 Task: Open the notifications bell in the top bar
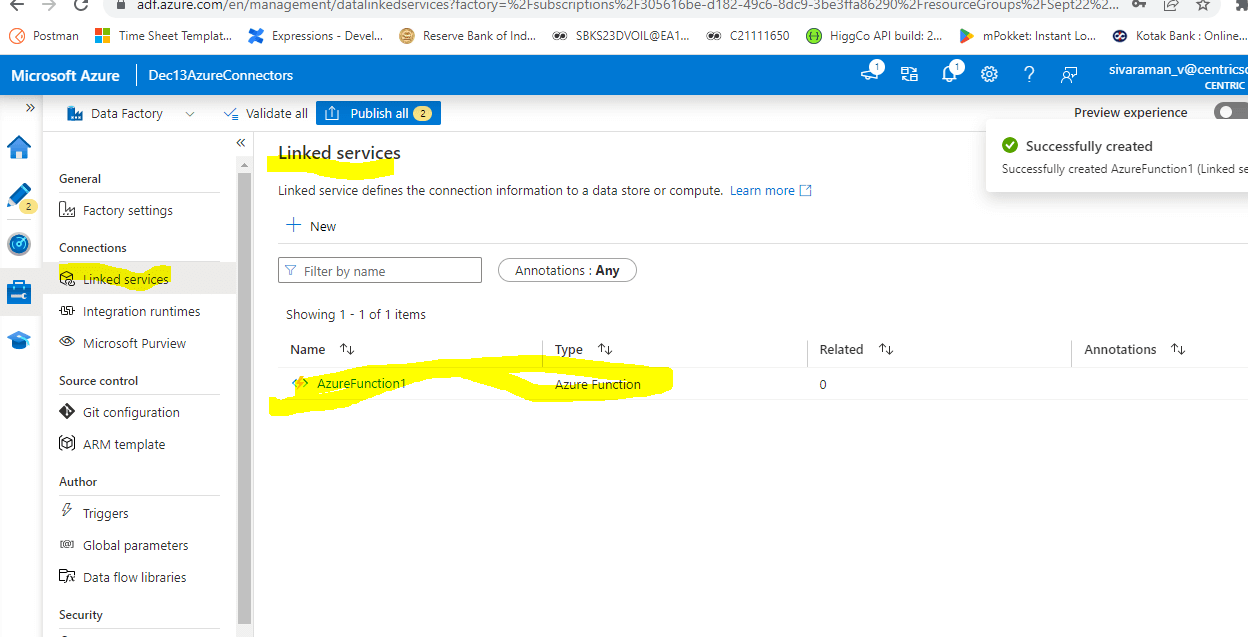pos(949,74)
